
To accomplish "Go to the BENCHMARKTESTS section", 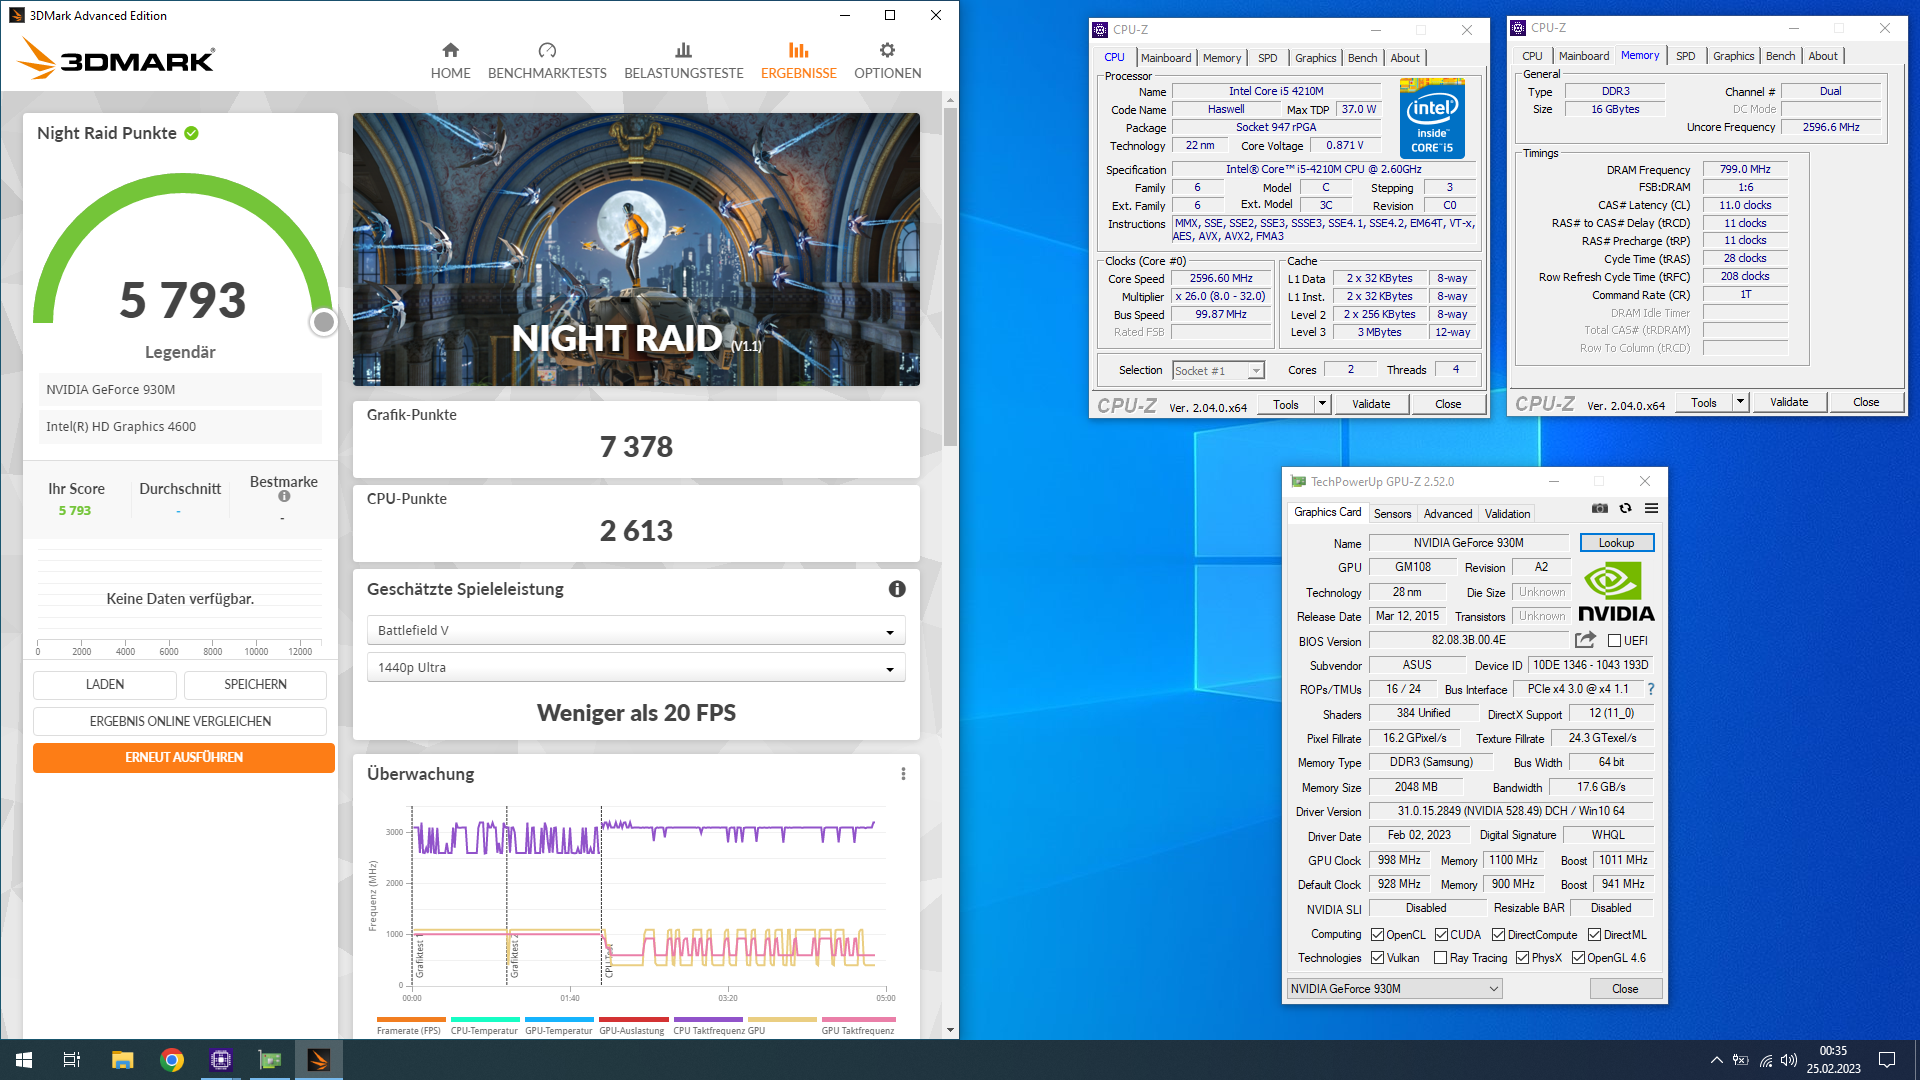I will coord(547,61).
